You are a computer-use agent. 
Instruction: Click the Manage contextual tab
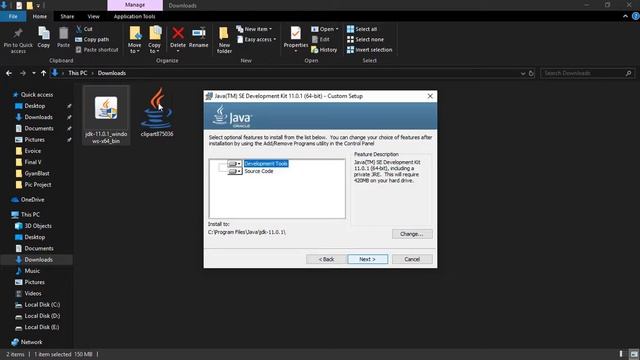(x=135, y=5)
